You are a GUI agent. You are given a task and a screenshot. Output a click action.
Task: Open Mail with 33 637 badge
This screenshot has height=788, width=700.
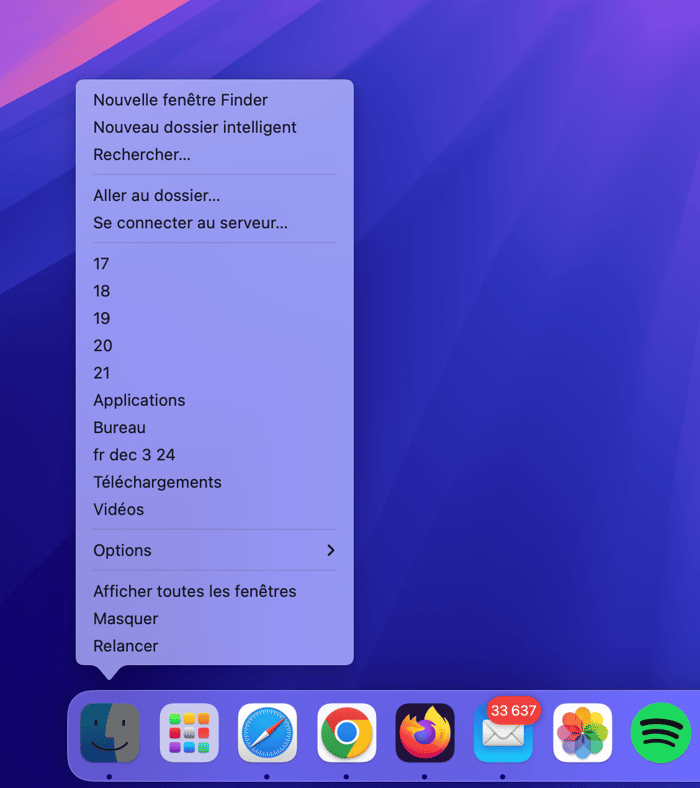tap(504, 732)
